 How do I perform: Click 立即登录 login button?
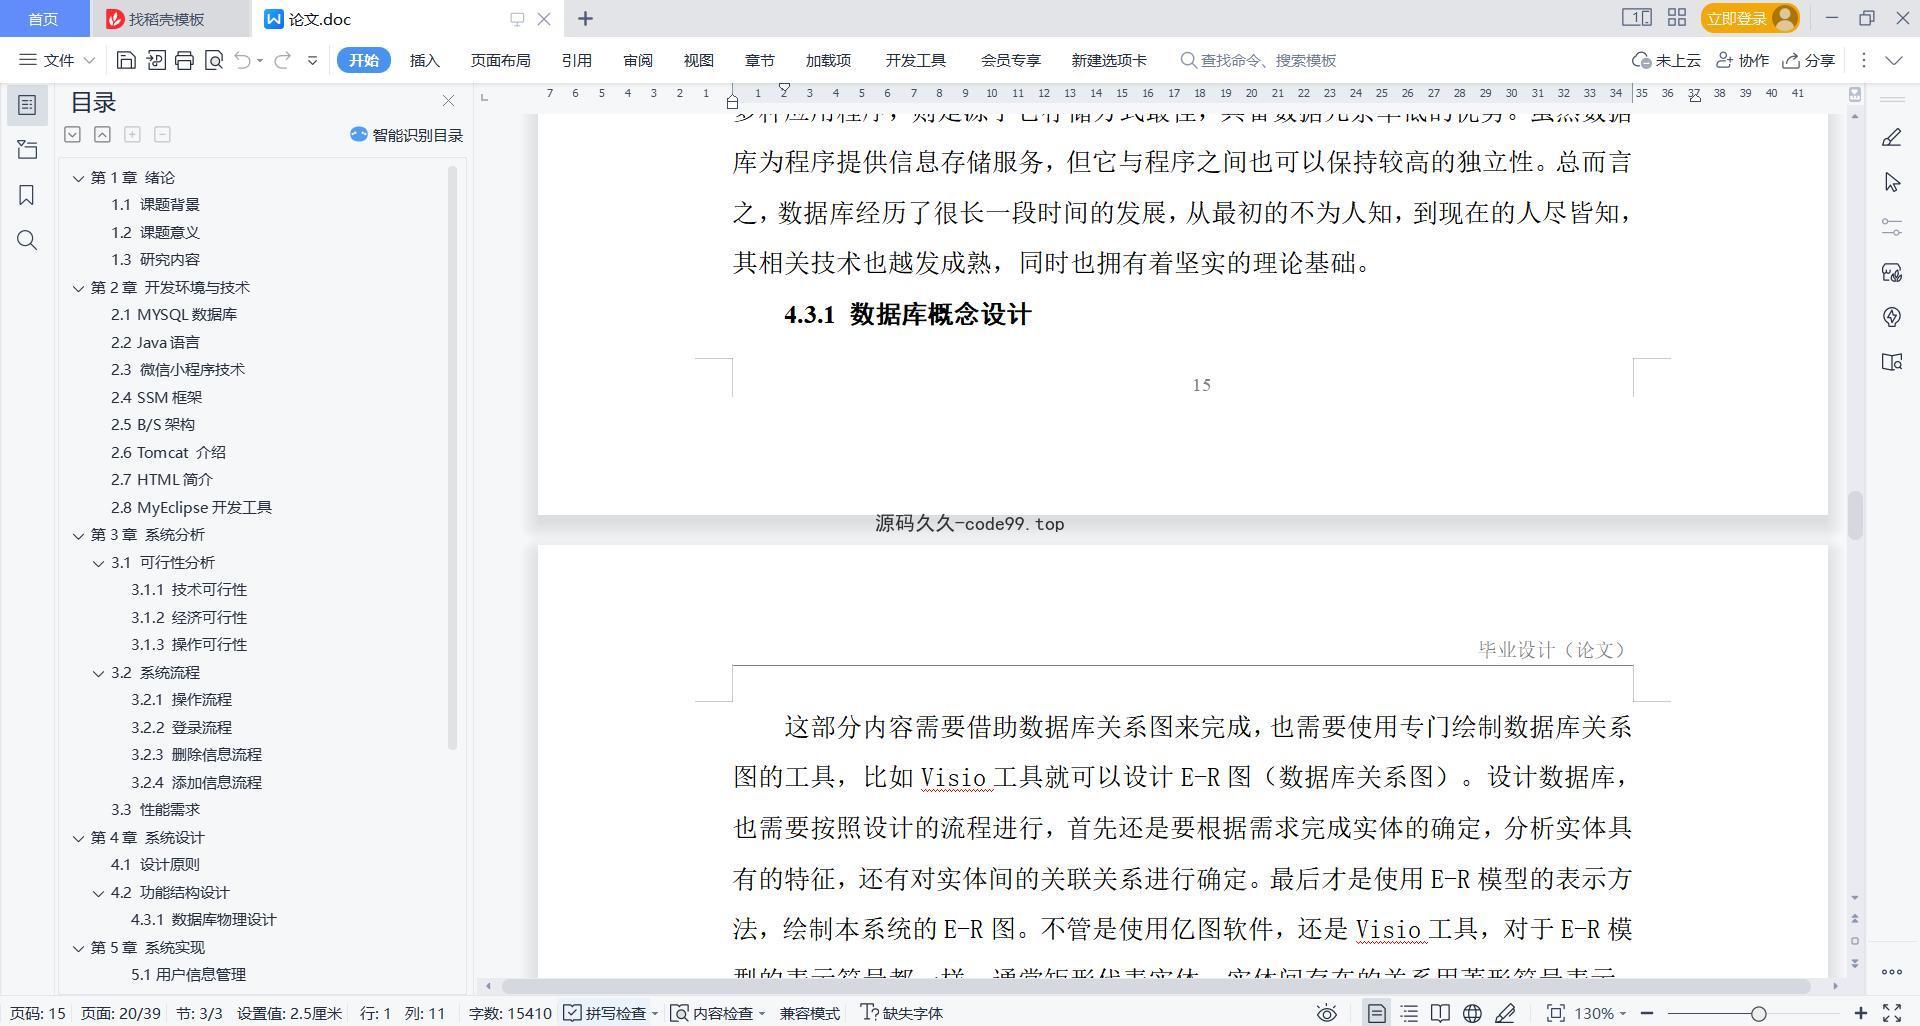coord(1750,18)
